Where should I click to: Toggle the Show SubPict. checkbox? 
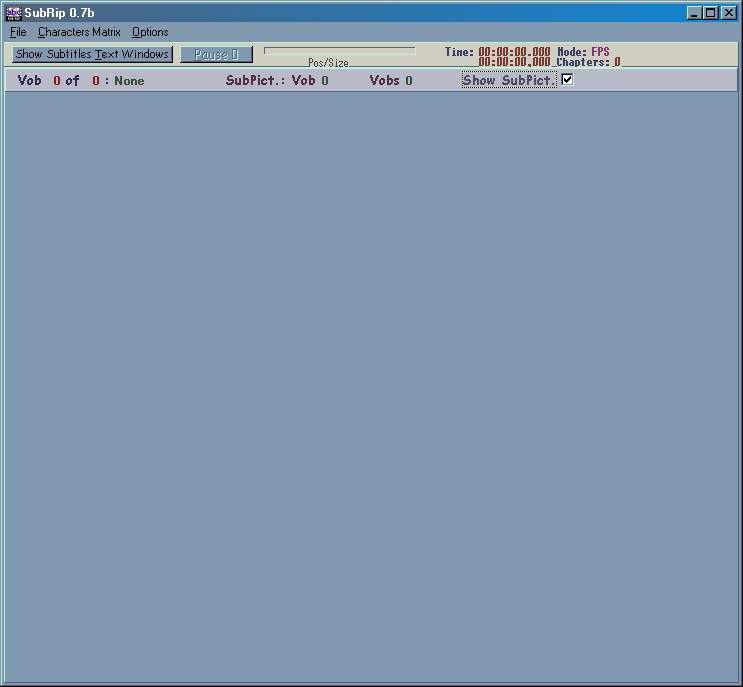[x=567, y=79]
